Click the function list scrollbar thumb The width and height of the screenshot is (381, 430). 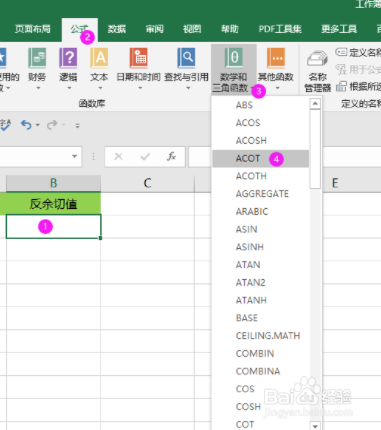315,149
